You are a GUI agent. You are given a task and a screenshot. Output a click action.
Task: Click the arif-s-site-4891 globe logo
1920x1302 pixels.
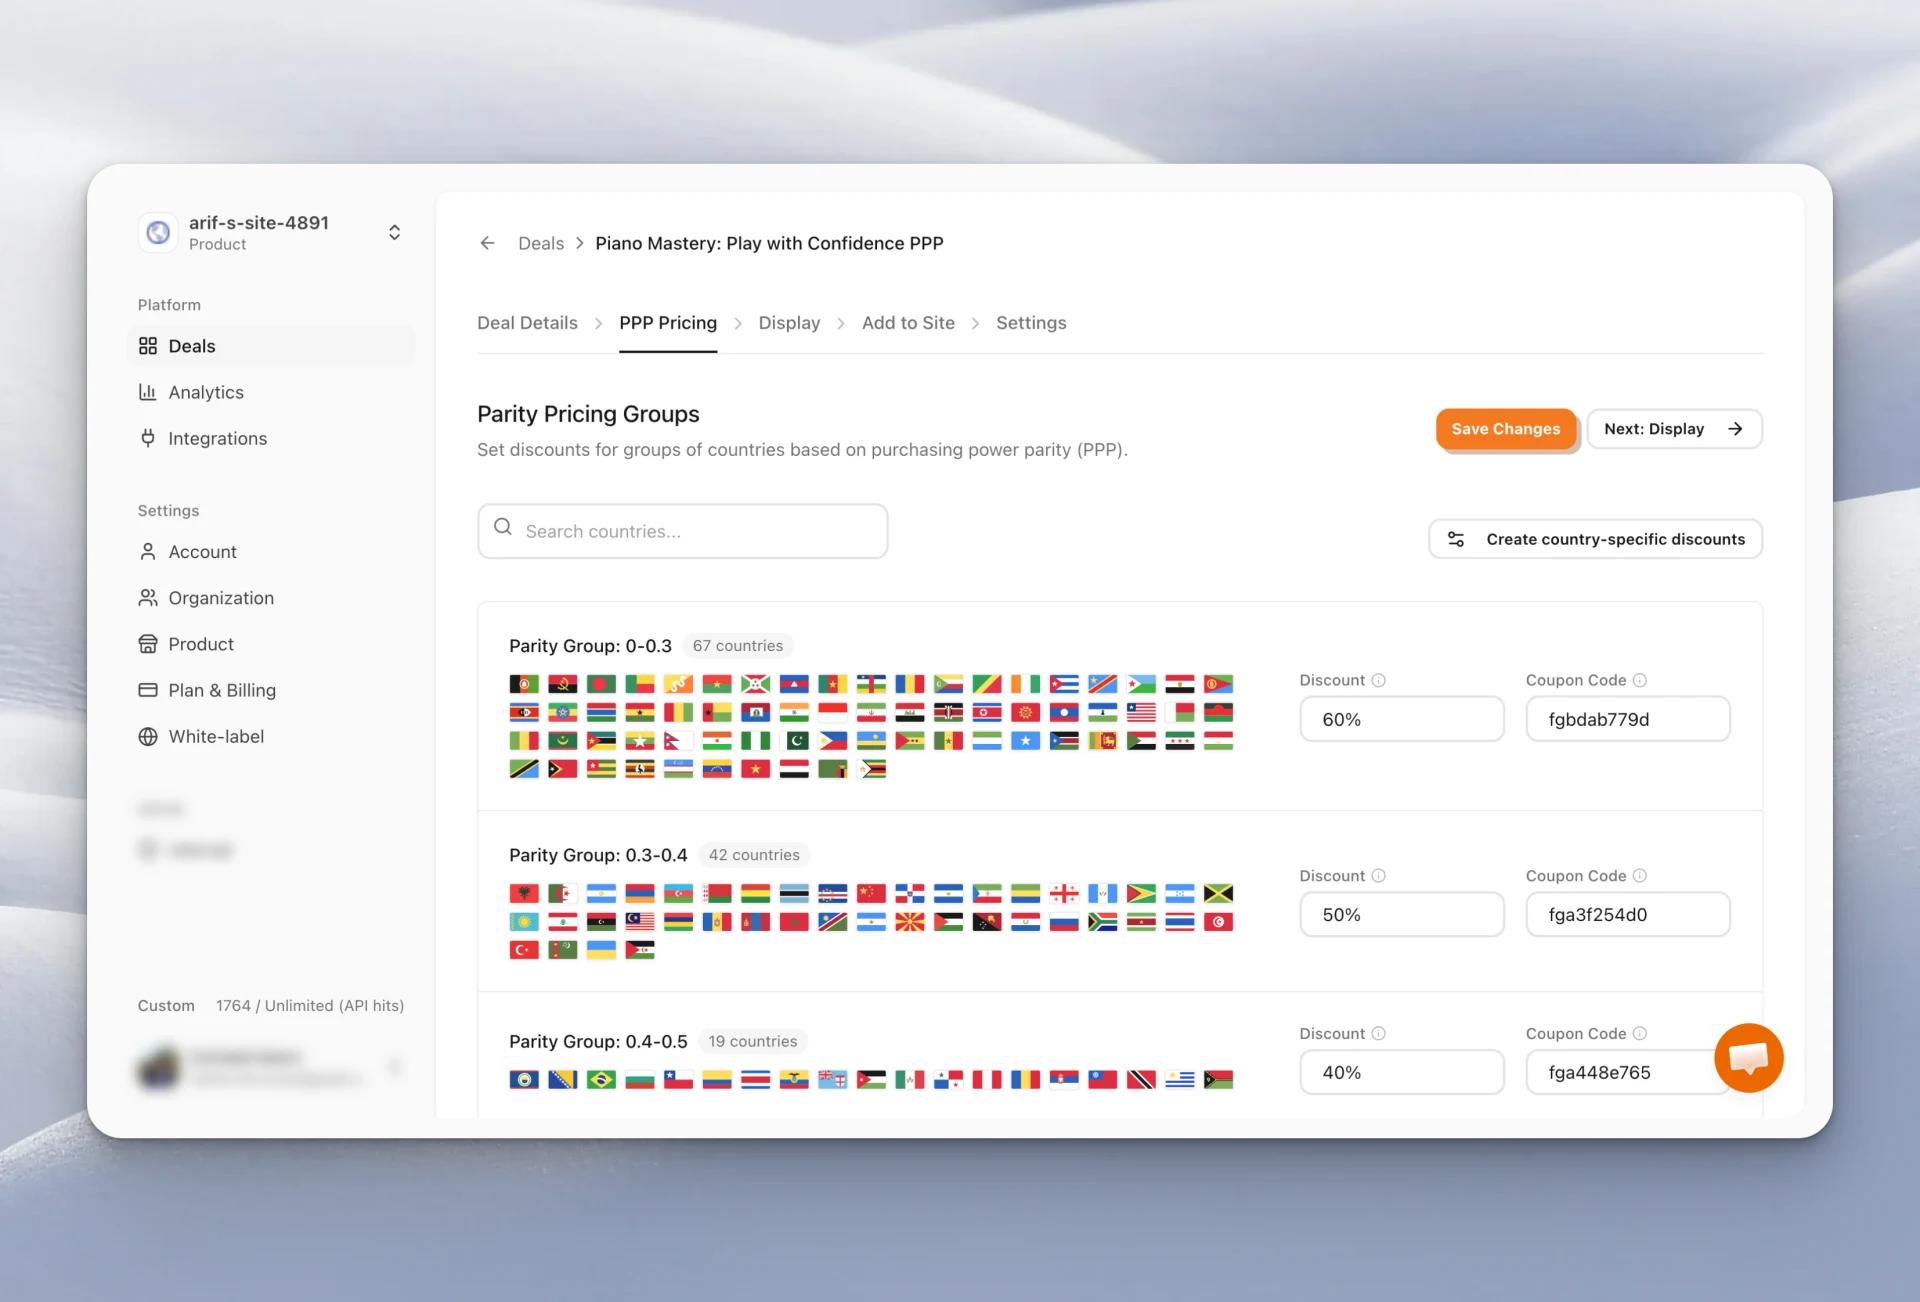tap(158, 233)
